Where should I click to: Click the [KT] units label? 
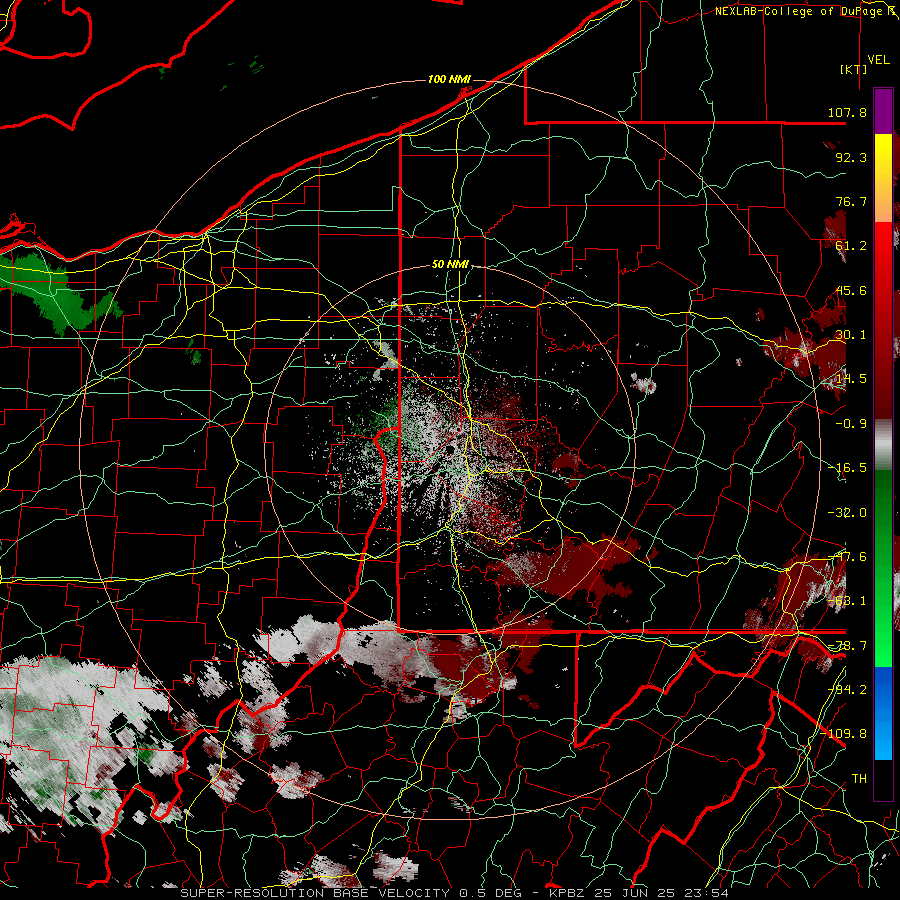point(854,69)
